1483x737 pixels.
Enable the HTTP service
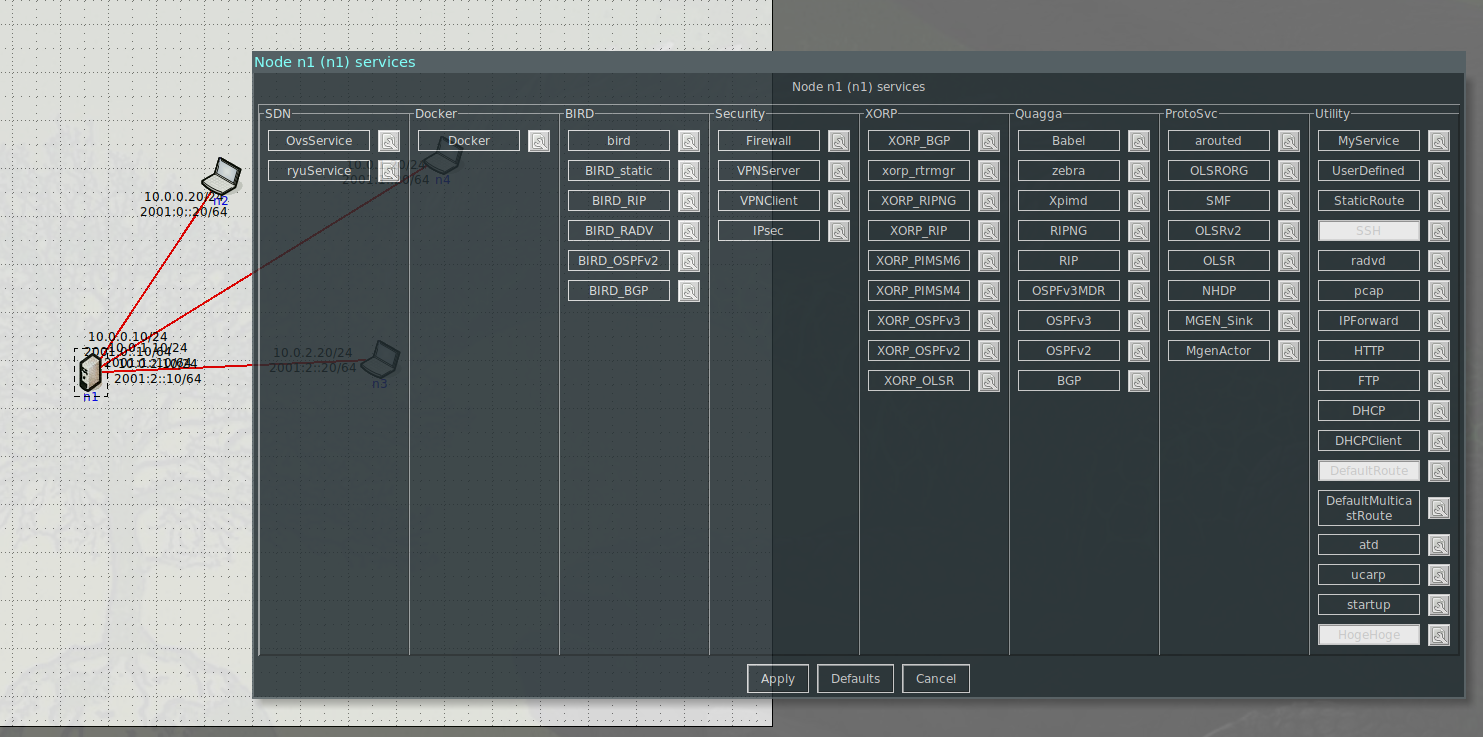pyautogui.click(x=1369, y=351)
